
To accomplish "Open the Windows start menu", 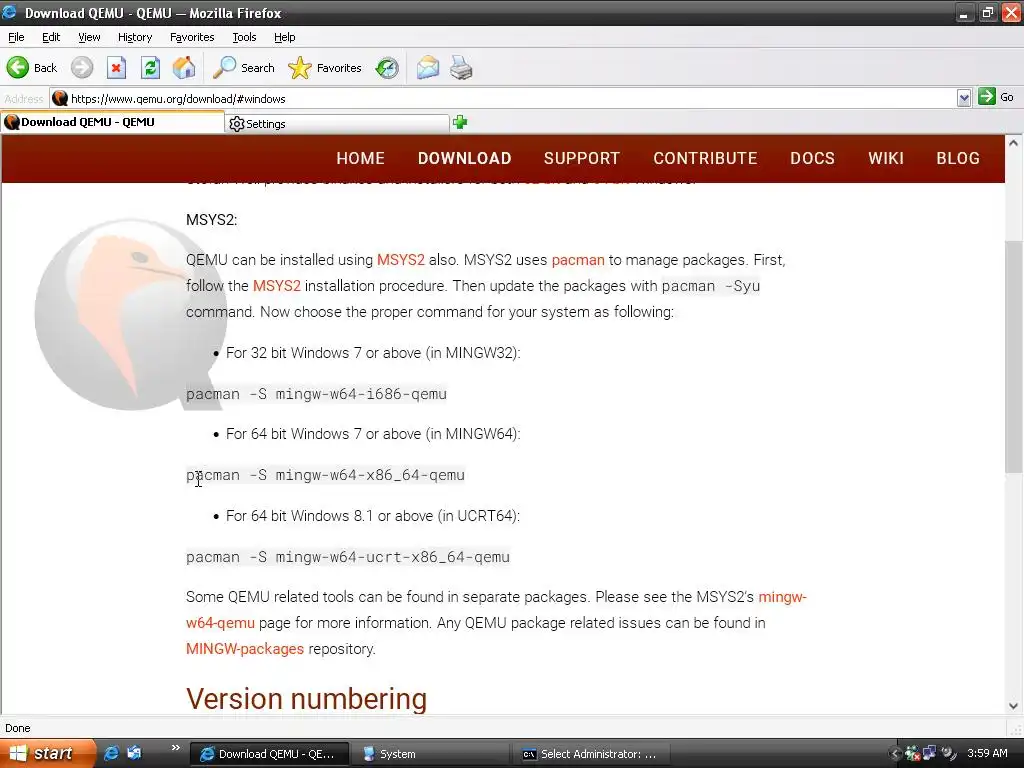I will (47, 754).
